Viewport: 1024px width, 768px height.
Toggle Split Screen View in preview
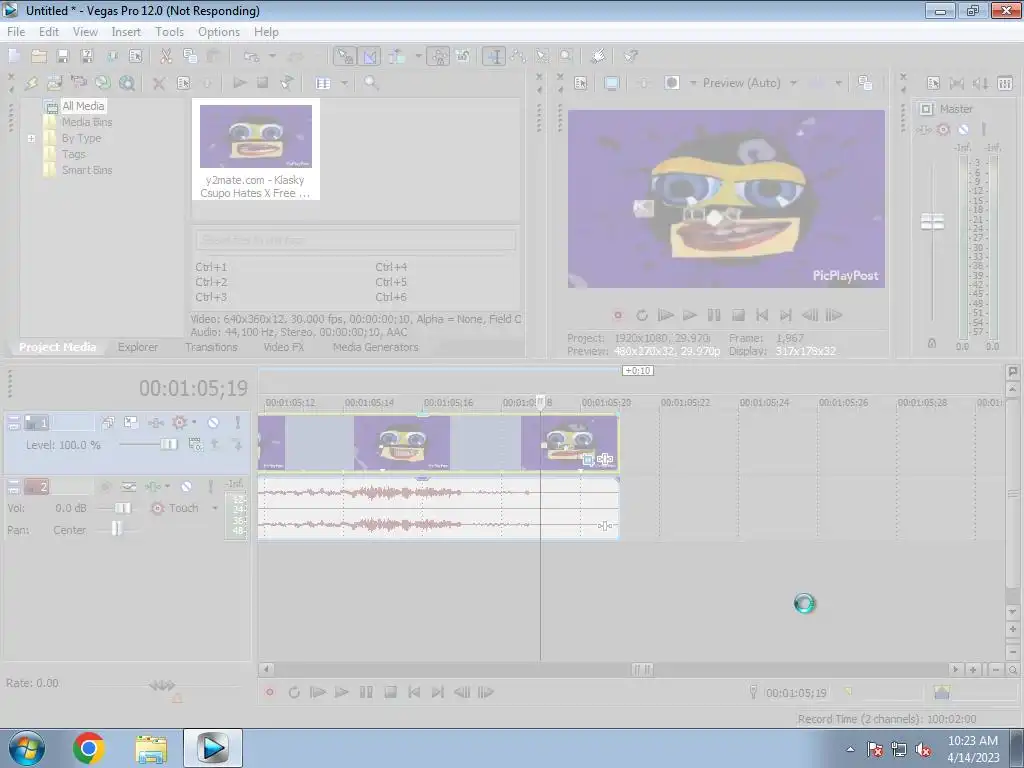(x=672, y=83)
